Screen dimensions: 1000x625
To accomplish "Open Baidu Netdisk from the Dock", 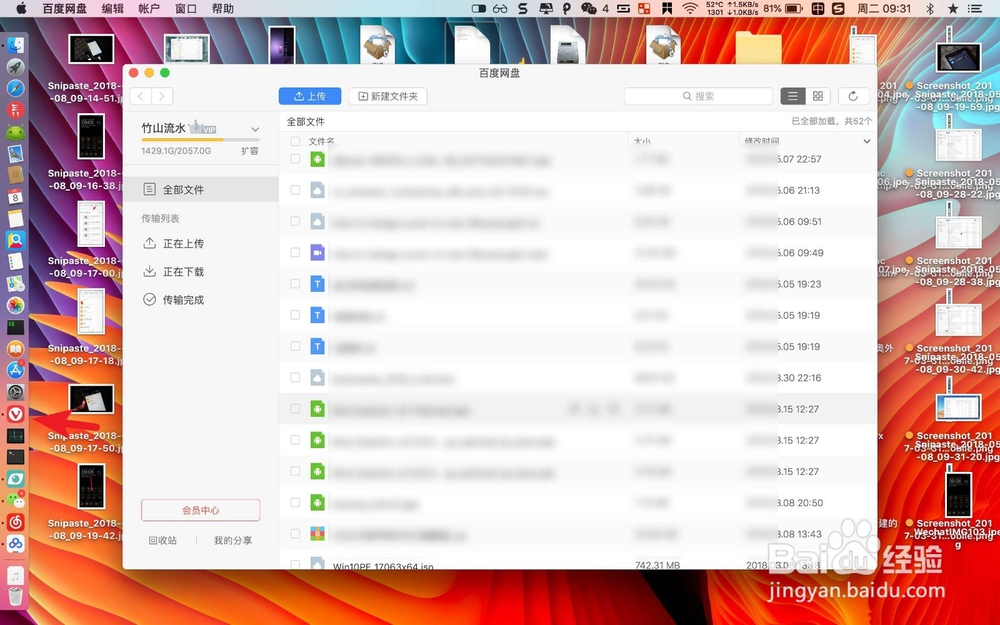I will tap(15, 544).
